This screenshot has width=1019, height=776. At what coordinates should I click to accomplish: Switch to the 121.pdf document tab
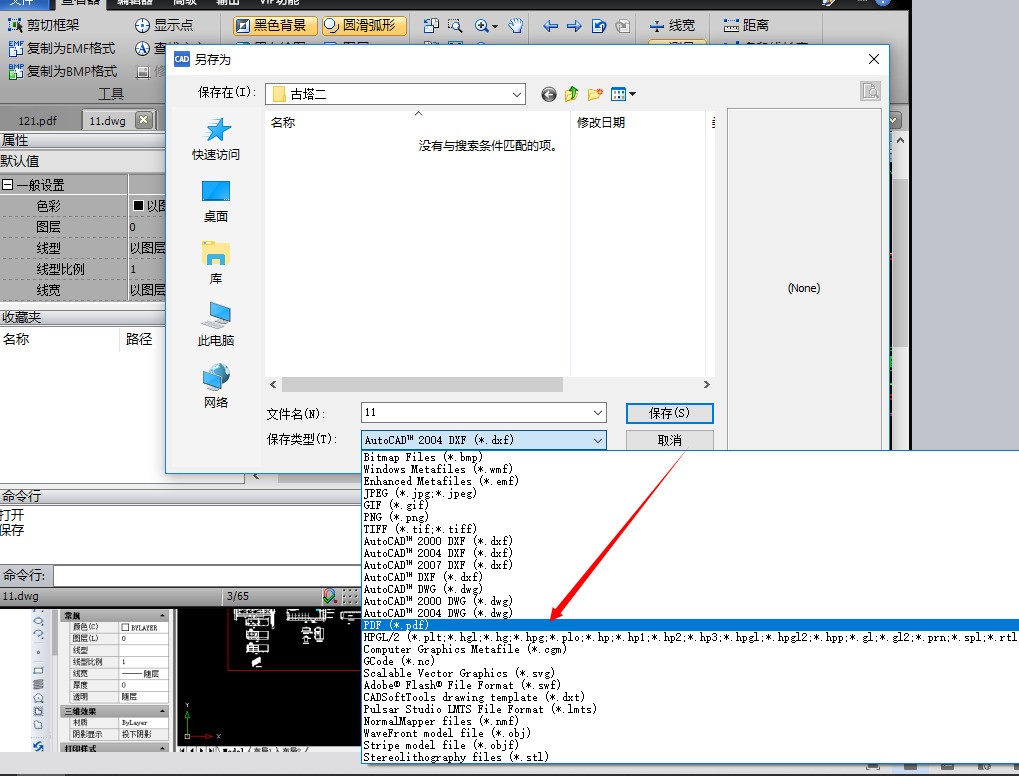click(x=38, y=120)
